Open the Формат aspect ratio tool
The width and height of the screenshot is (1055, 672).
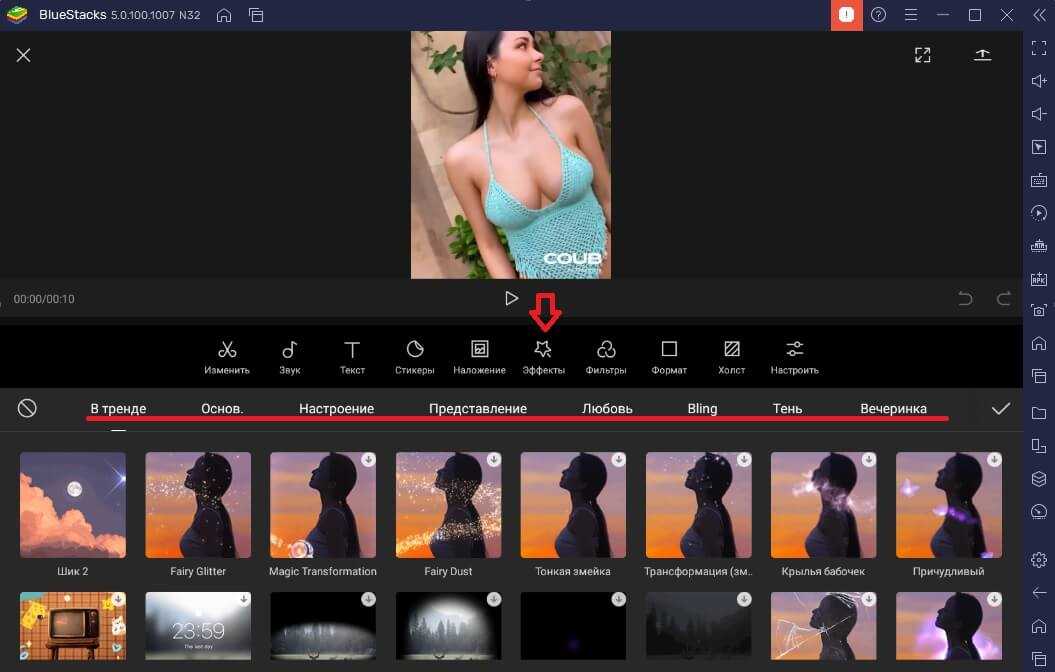click(x=669, y=356)
